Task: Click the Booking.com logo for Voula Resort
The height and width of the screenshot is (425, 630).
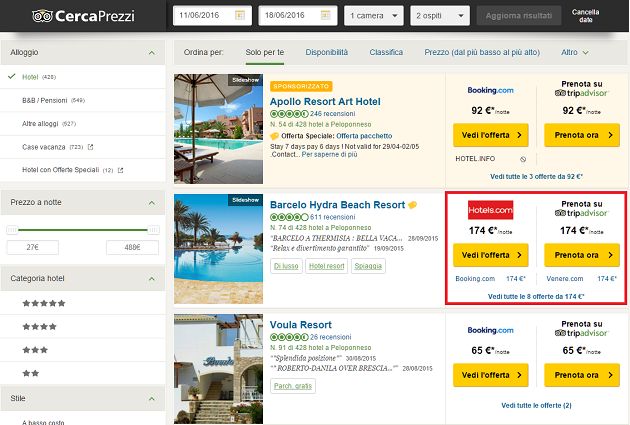Action: point(490,330)
